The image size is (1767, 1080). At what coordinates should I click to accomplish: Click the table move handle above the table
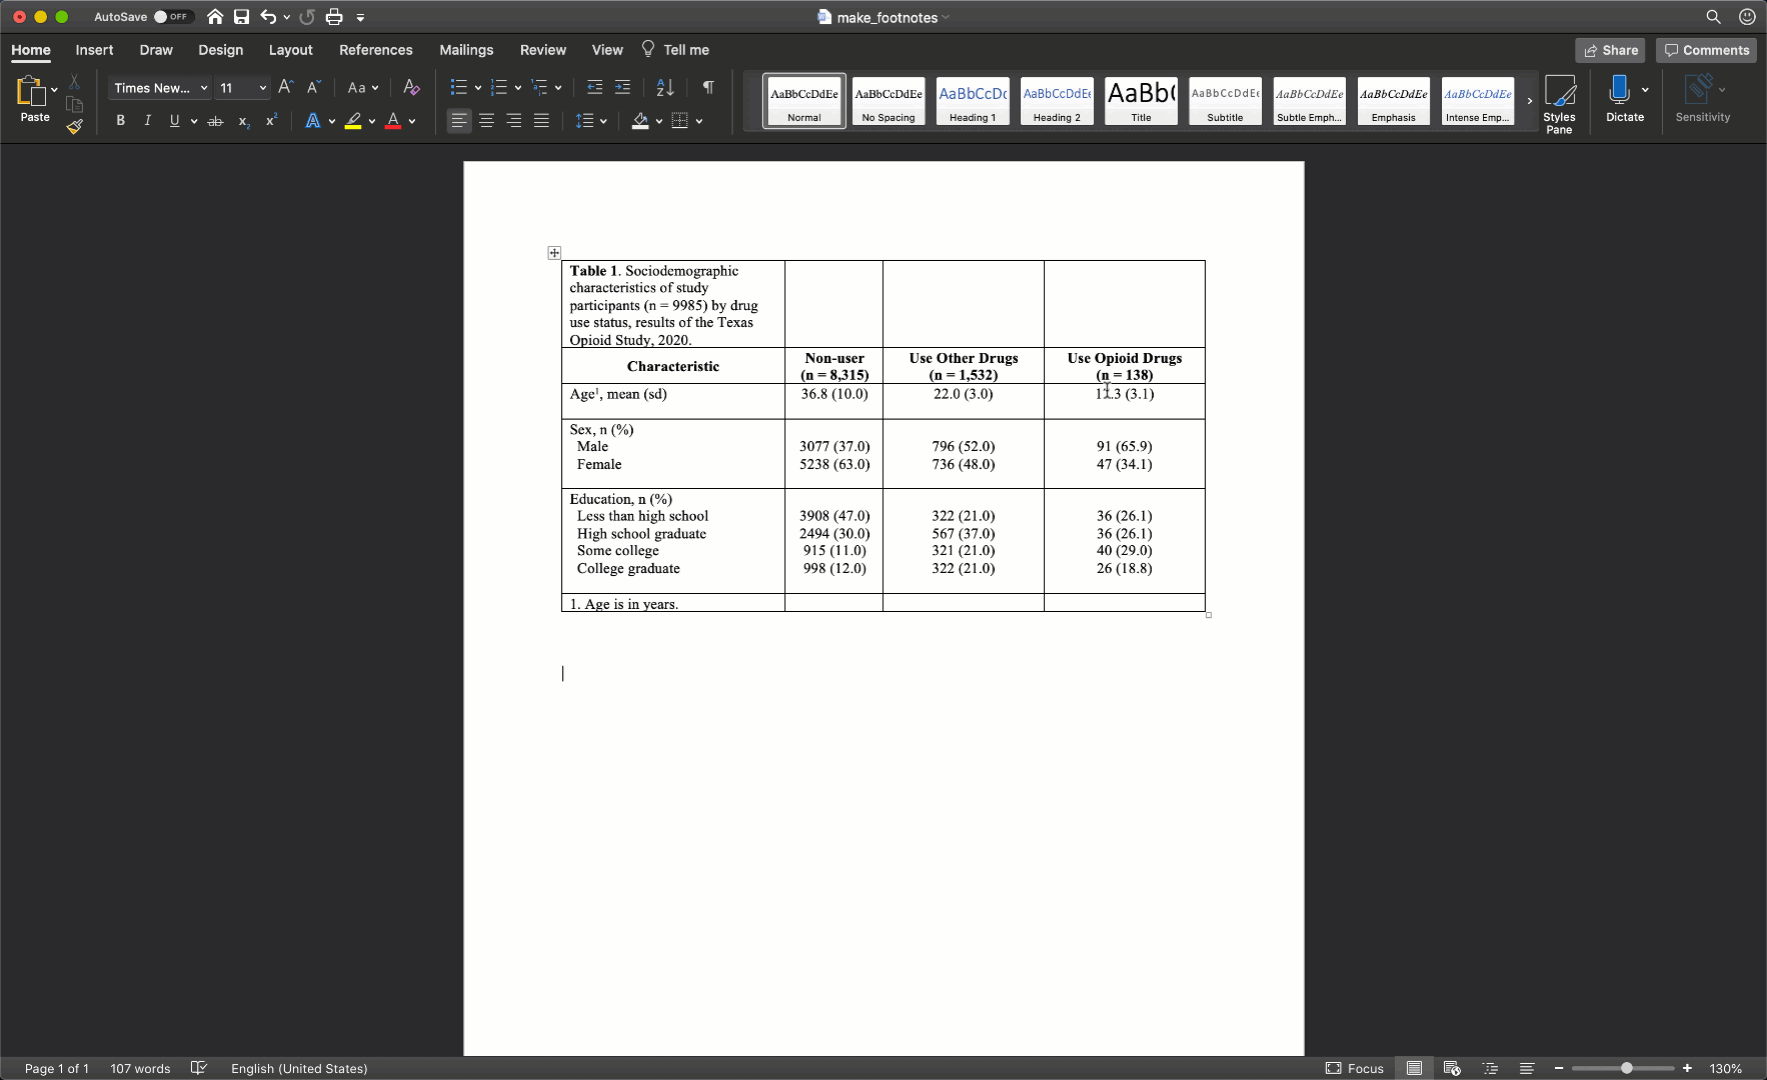click(554, 253)
